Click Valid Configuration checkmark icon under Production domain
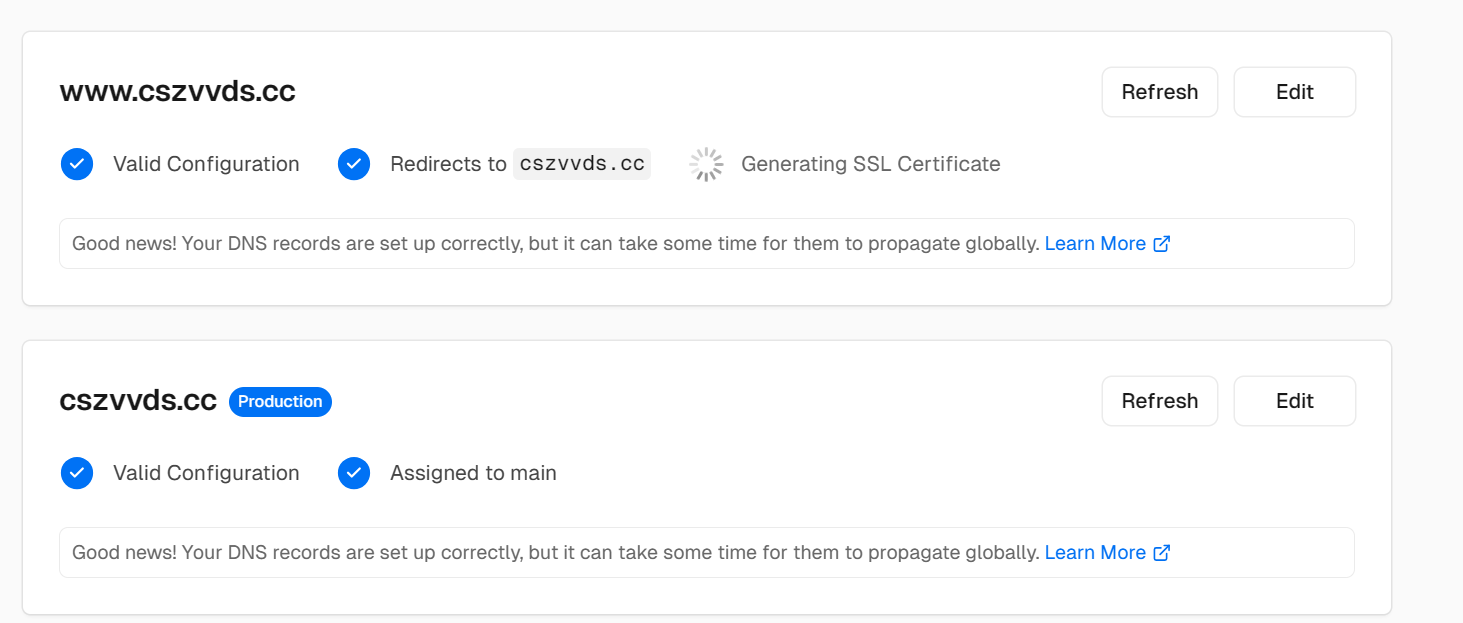 (x=77, y=473)
